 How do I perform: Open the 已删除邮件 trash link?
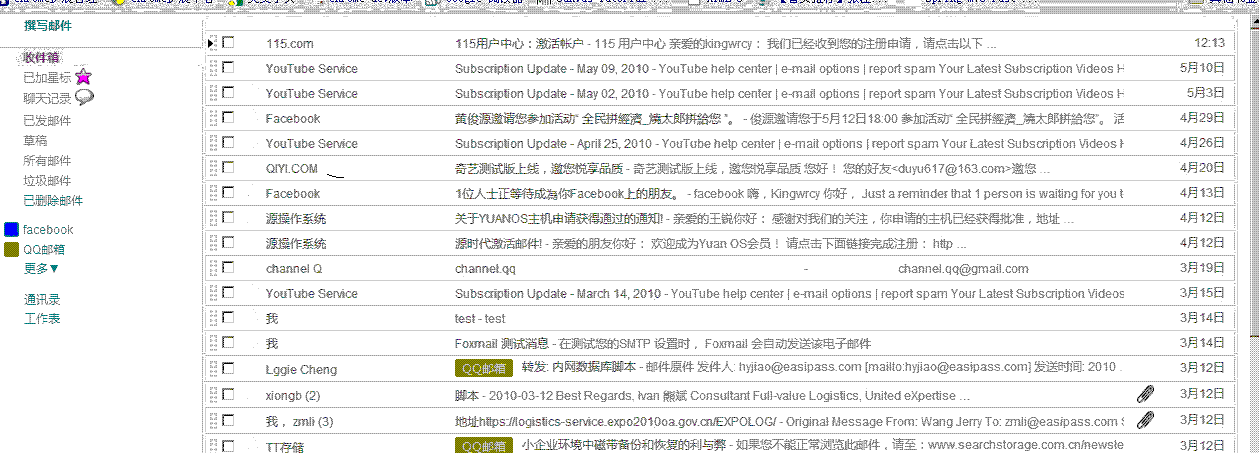point(54,200)
